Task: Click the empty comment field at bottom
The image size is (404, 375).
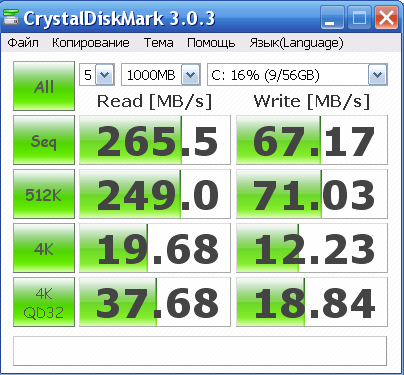Action: pyautogui.click(x=200, y=351)
